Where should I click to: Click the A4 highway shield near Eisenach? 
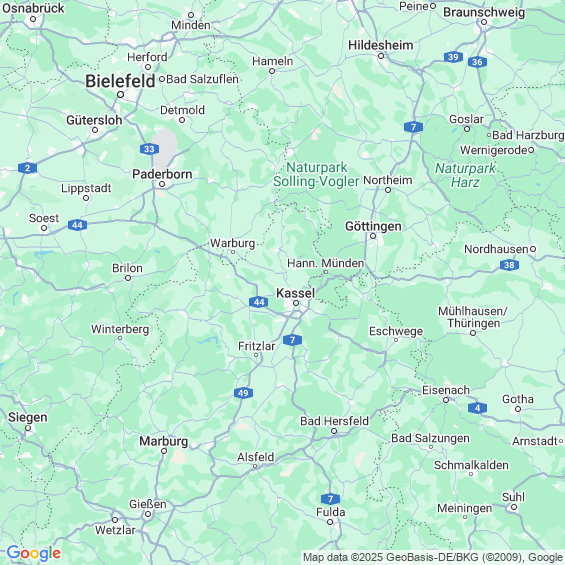(x=477, y=408)
